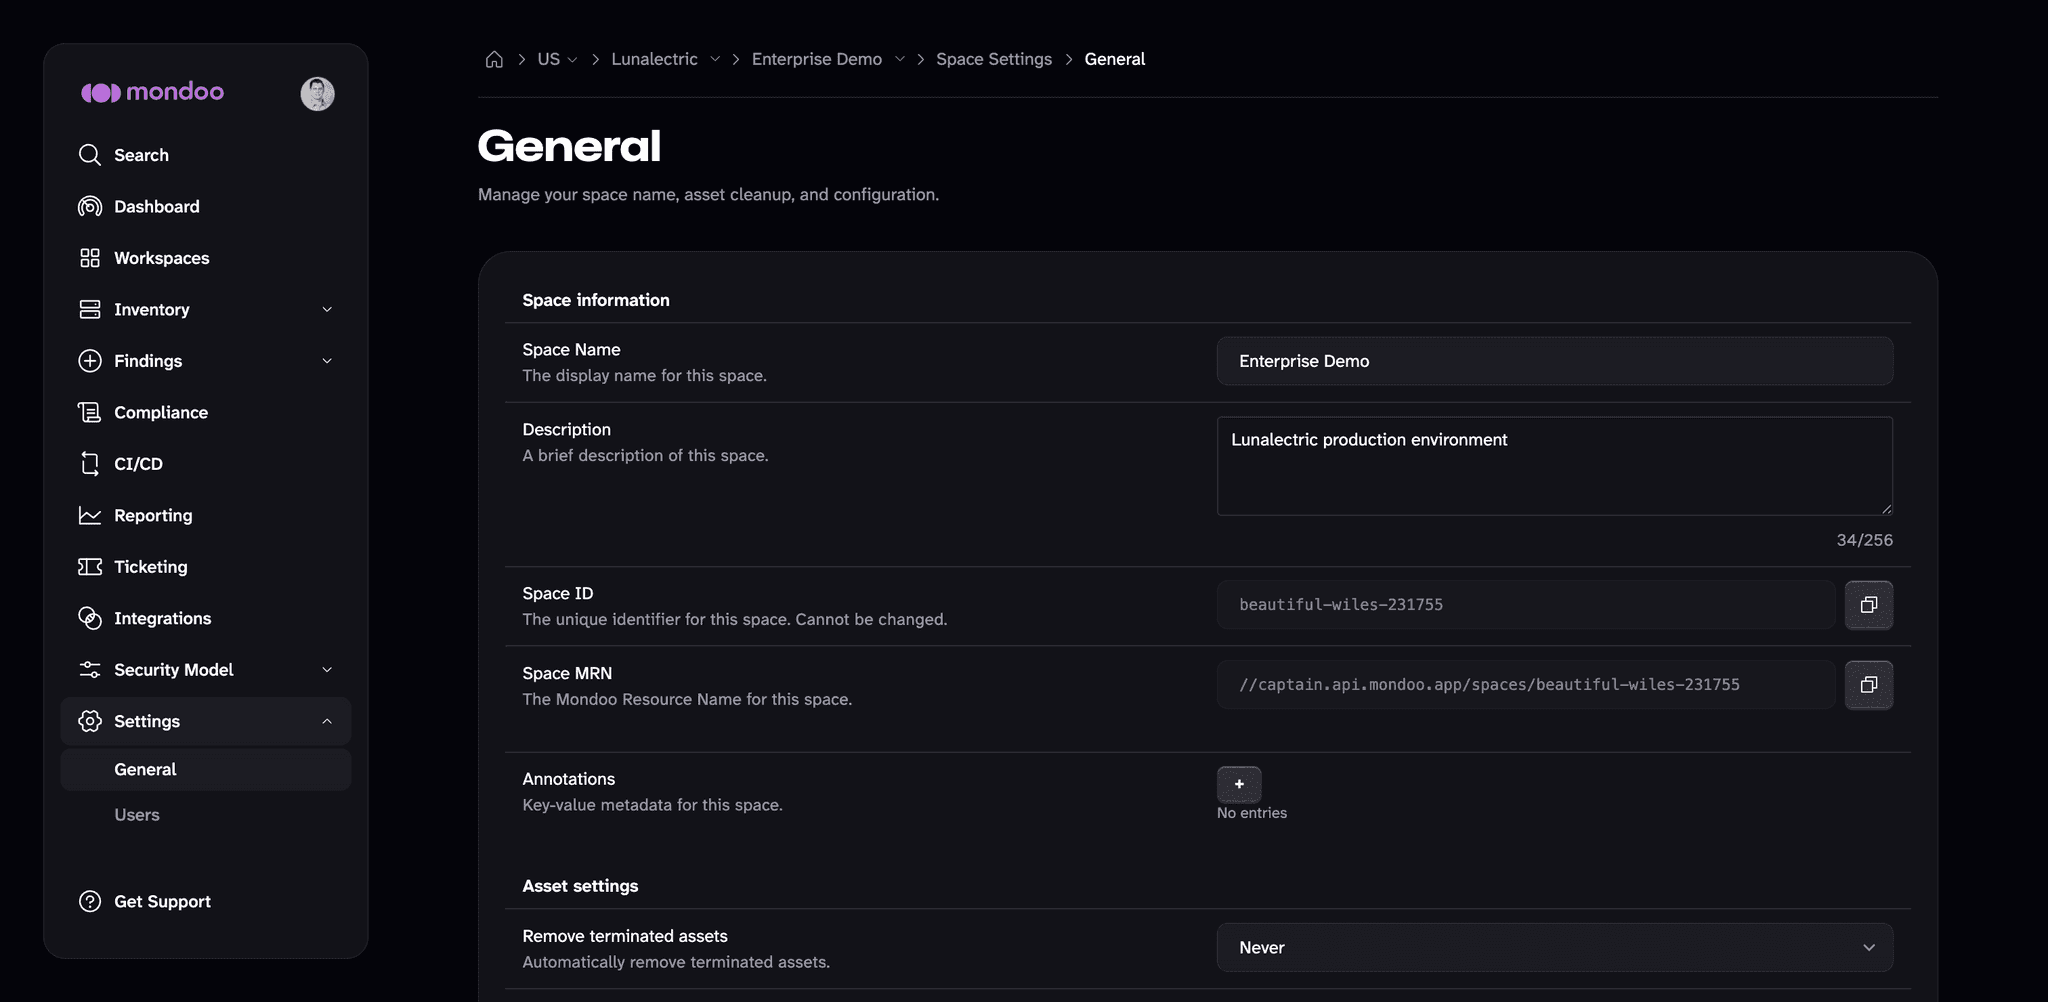This screenshot has height=1002, width=2048.
Task: Add a new annotation entry
Action: coord(1239,784)
